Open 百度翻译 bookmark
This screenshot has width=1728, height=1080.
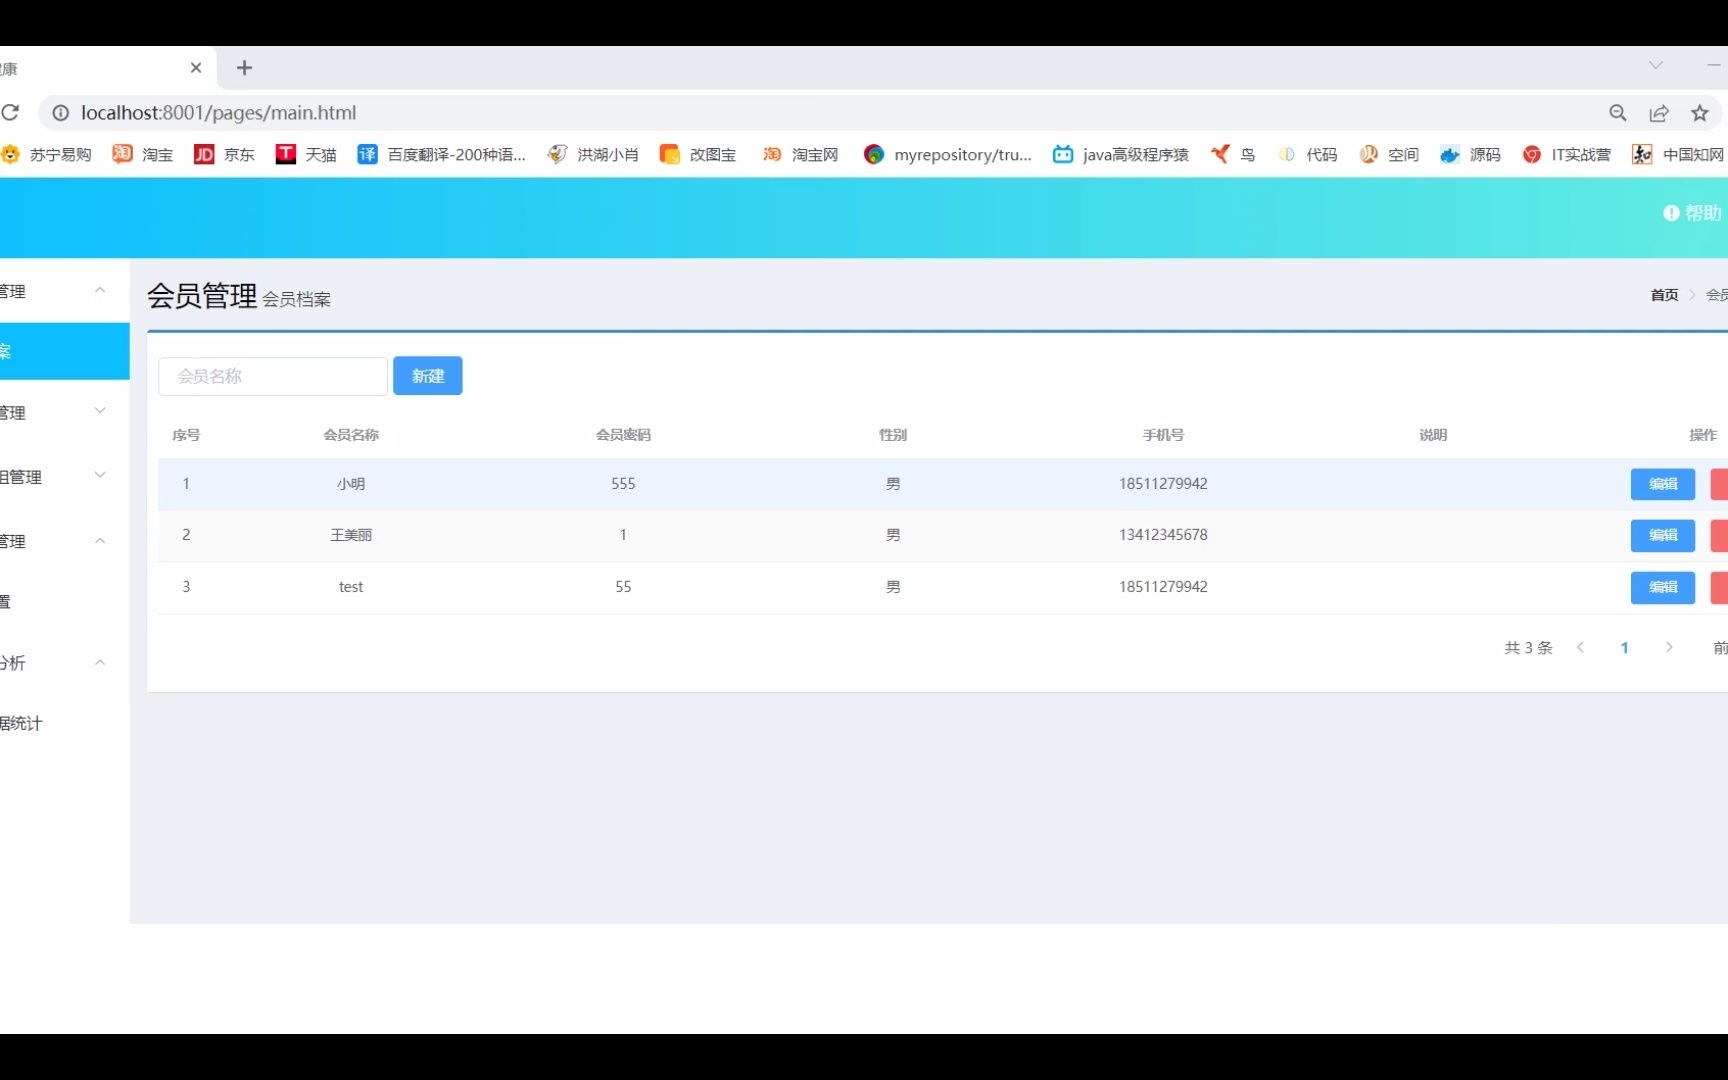(442, 154)
